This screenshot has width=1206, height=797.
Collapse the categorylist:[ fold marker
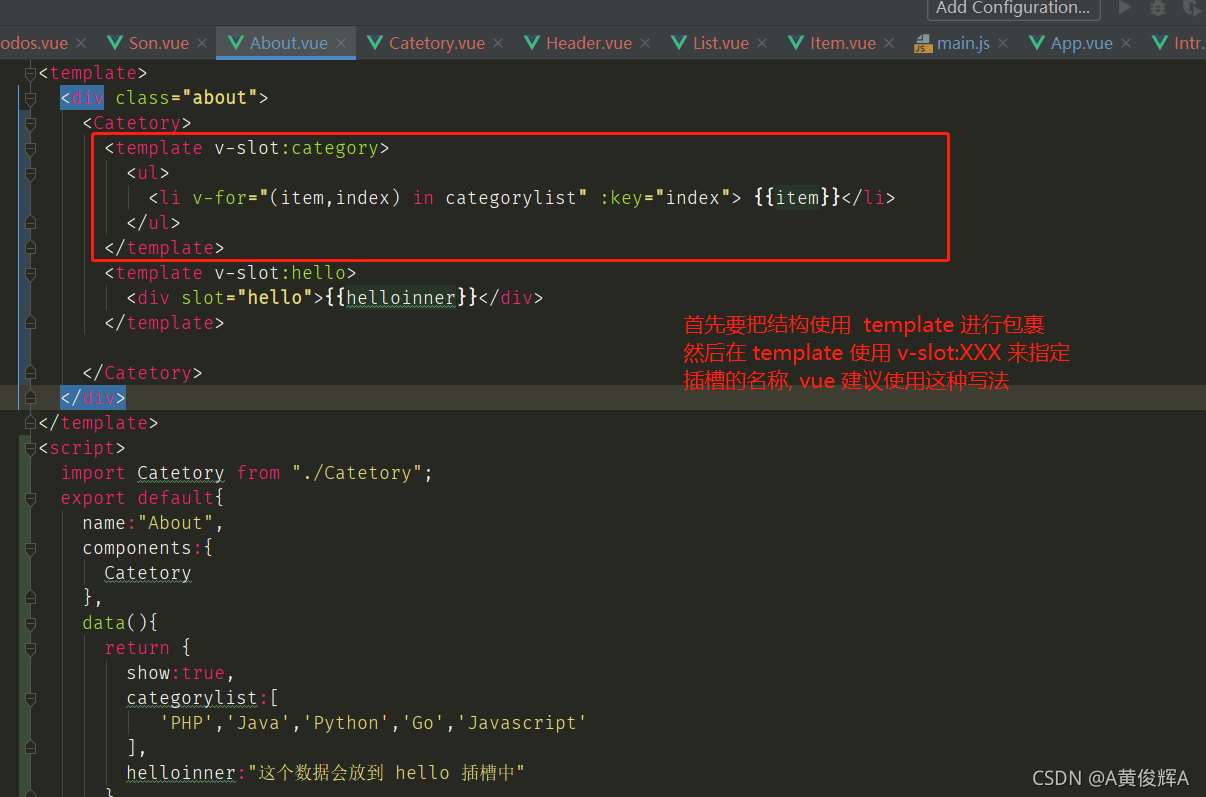(x=30, y=698)
